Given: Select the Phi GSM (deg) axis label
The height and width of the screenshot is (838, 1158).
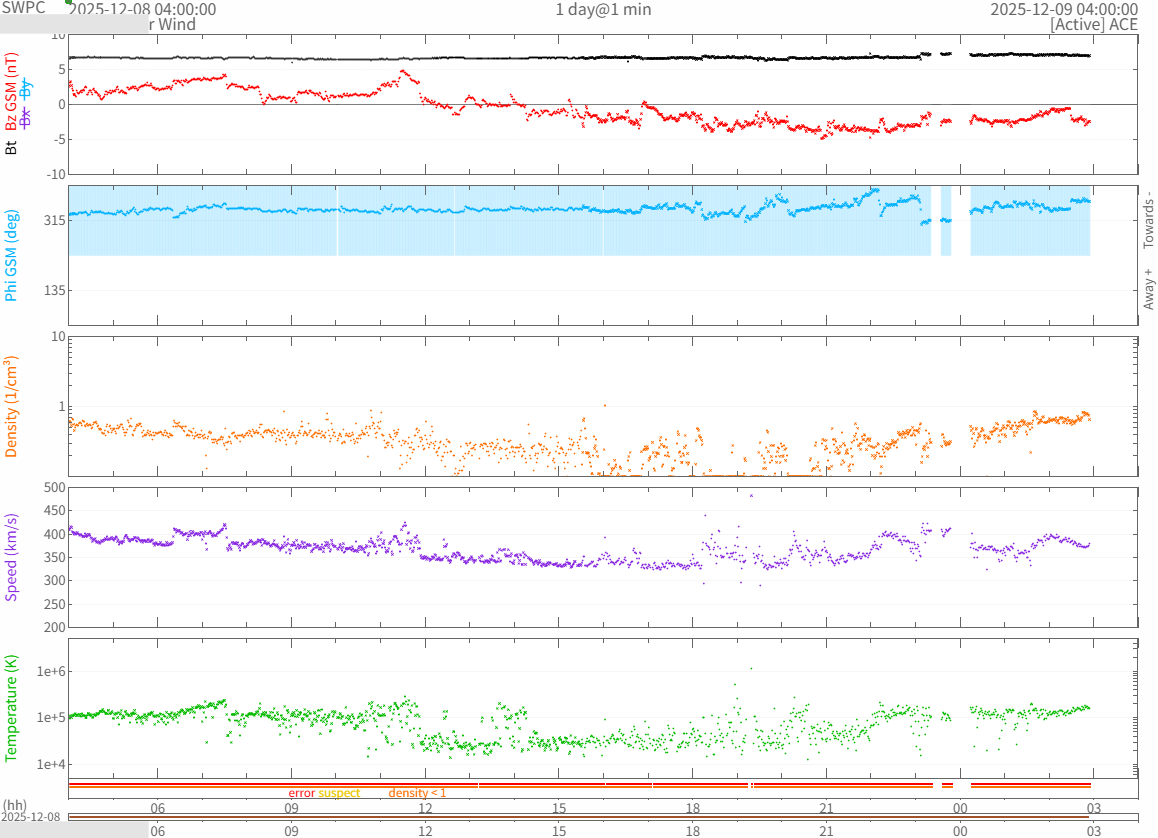Looking at the screenshot, I should point(11,254).
